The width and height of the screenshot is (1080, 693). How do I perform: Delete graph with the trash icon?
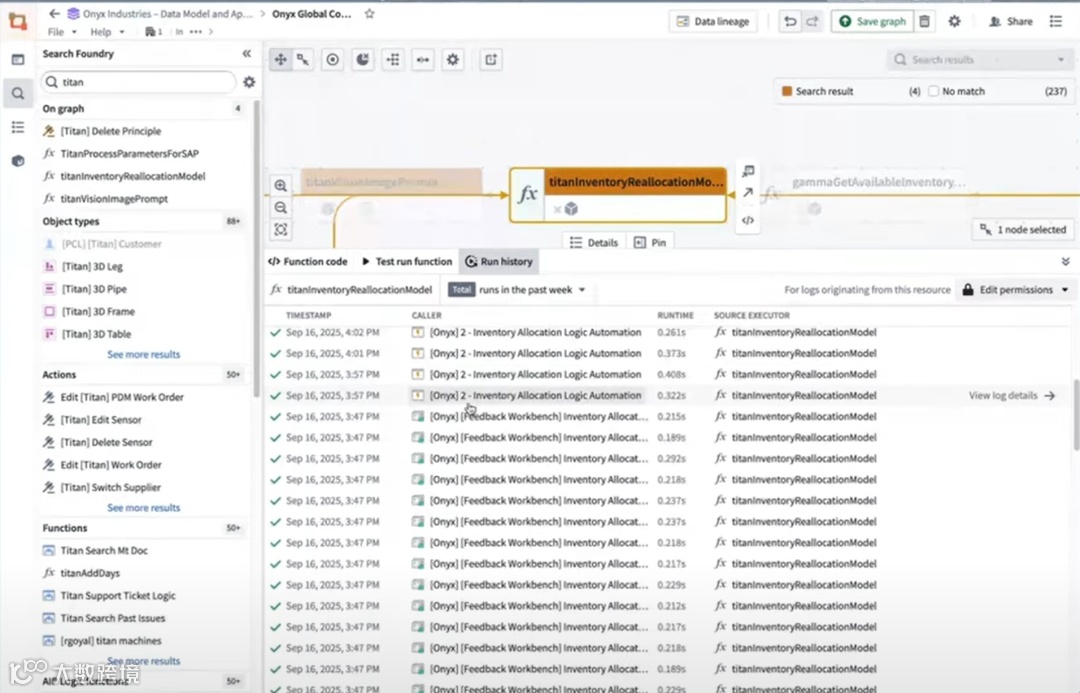[x=924, y=21]
